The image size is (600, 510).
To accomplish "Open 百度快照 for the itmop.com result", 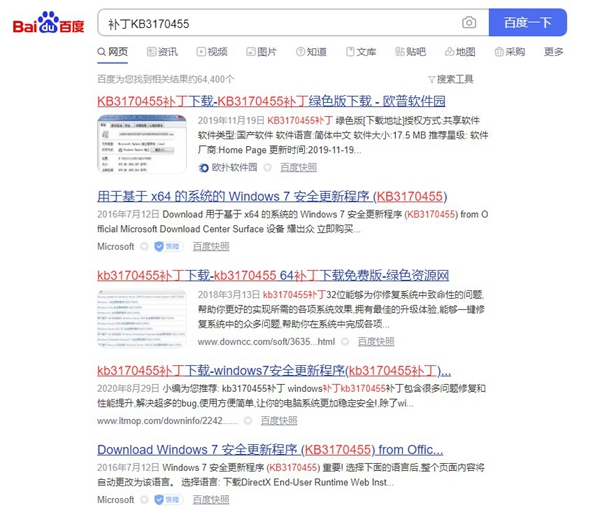I will (279, 421).
